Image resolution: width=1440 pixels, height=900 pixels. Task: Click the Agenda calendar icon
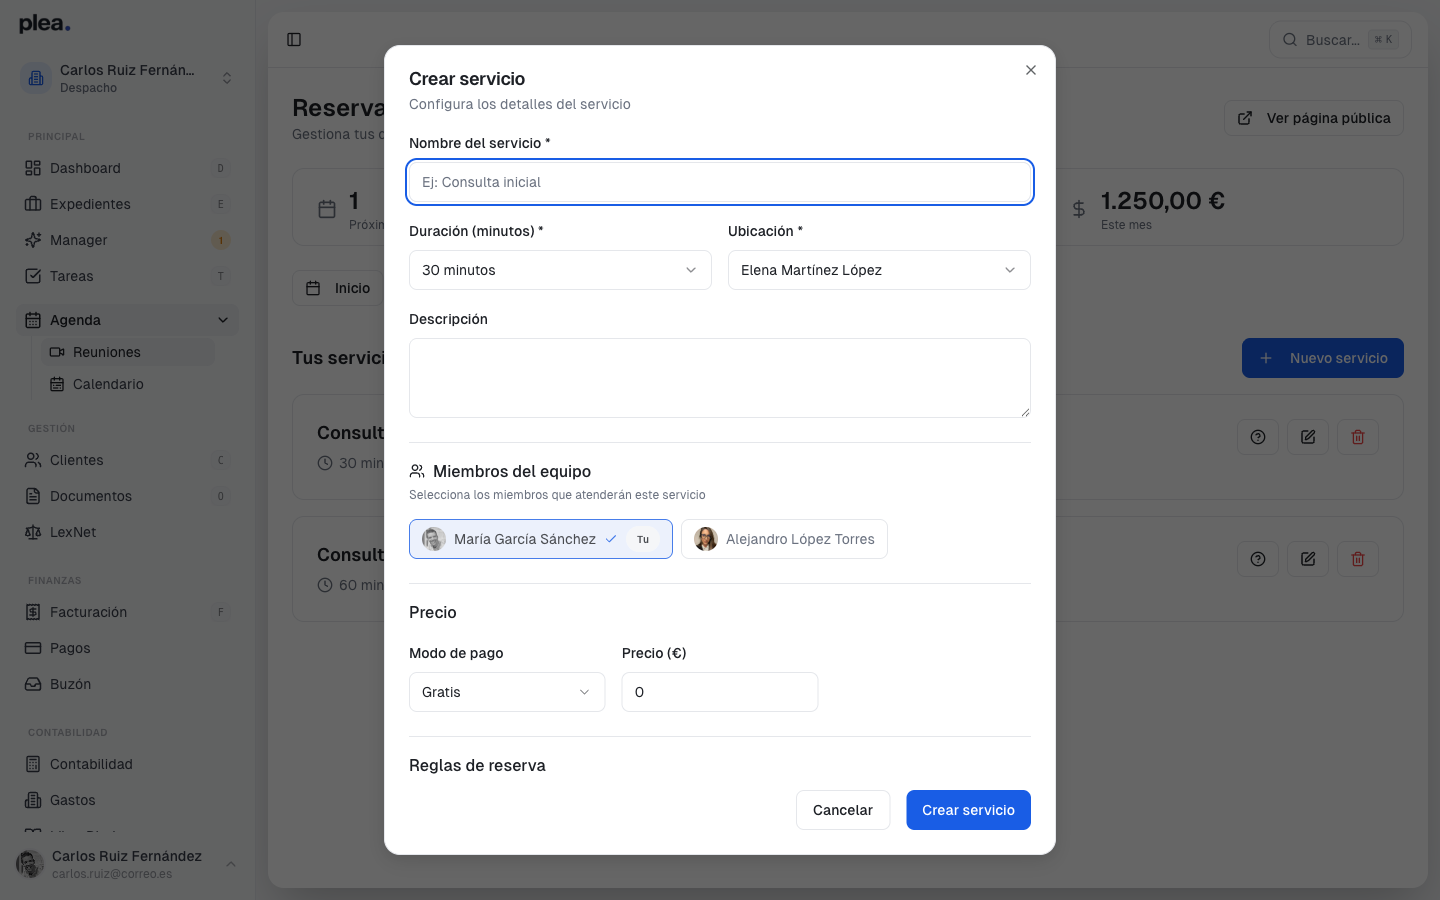click(33, 320)
